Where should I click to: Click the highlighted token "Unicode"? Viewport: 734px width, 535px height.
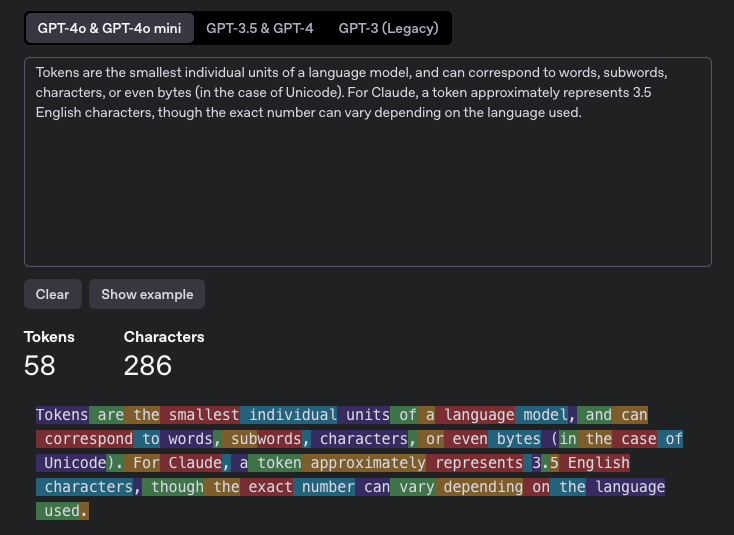[71, 462]
